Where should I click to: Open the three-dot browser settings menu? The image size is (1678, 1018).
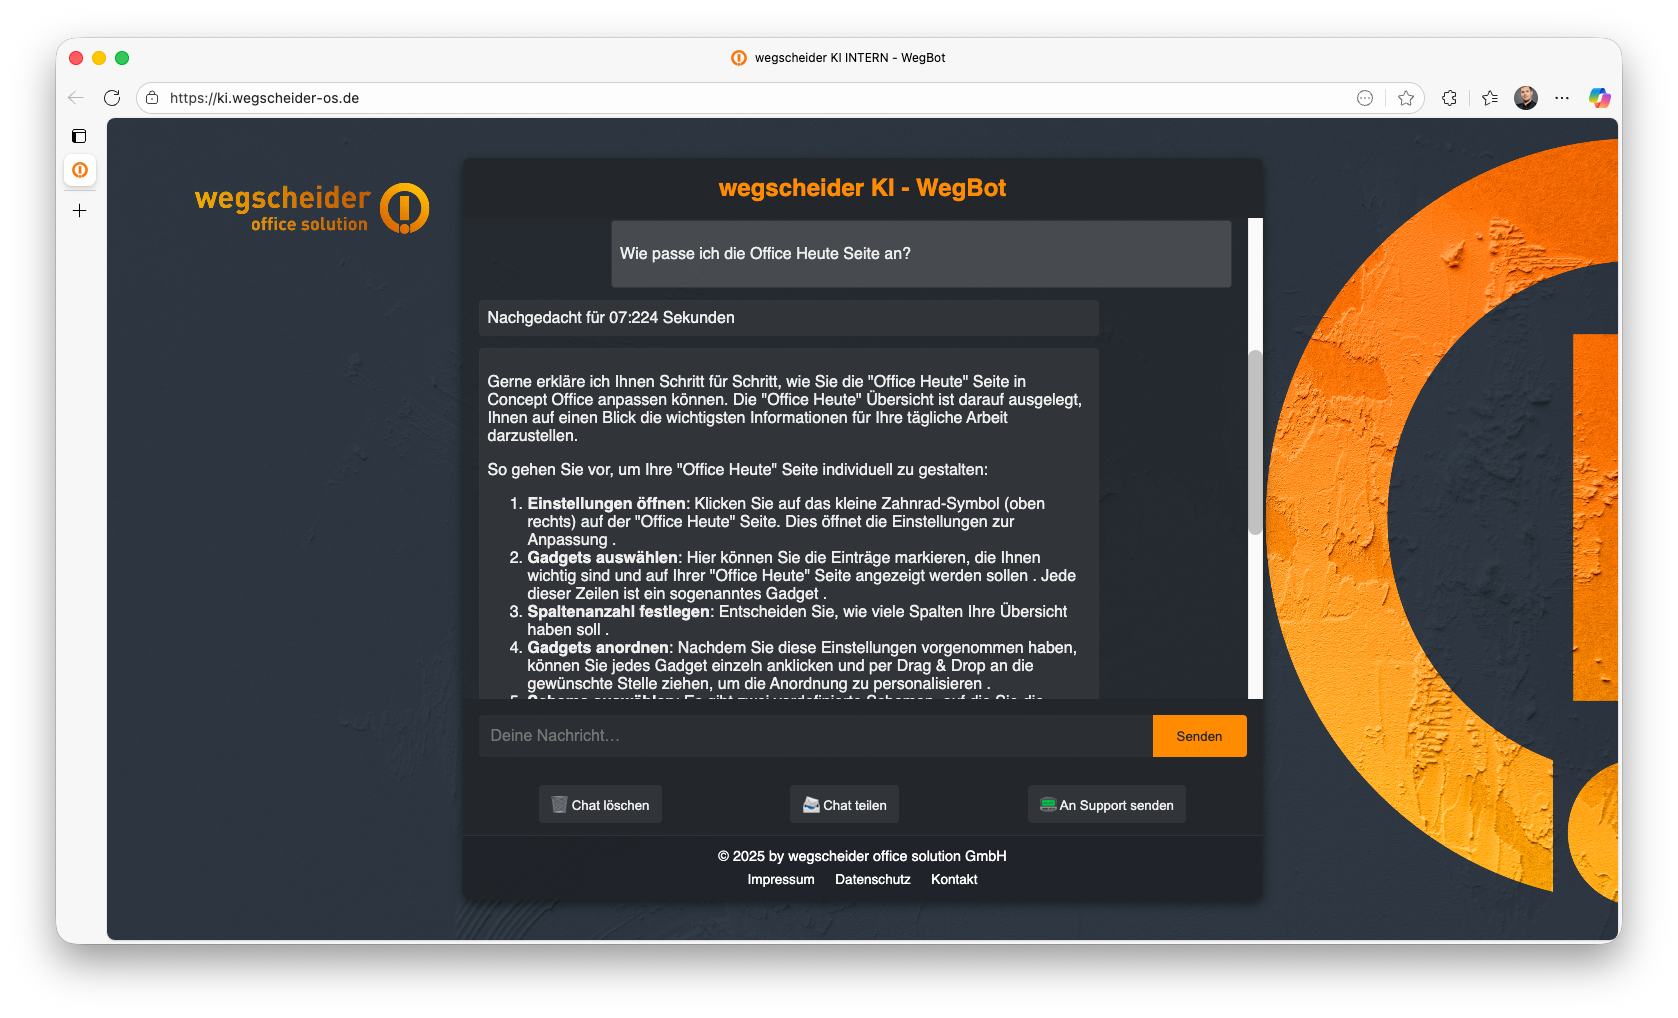1562,98
